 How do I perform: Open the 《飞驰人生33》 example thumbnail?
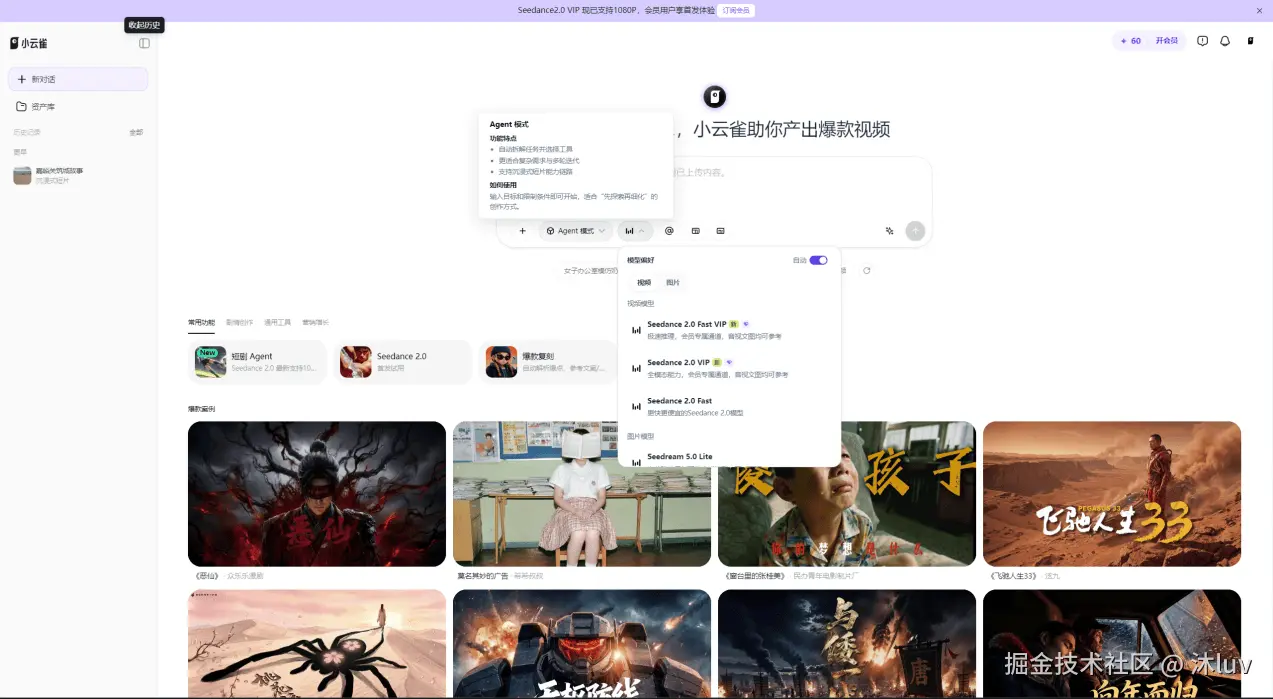[1111, 493]
